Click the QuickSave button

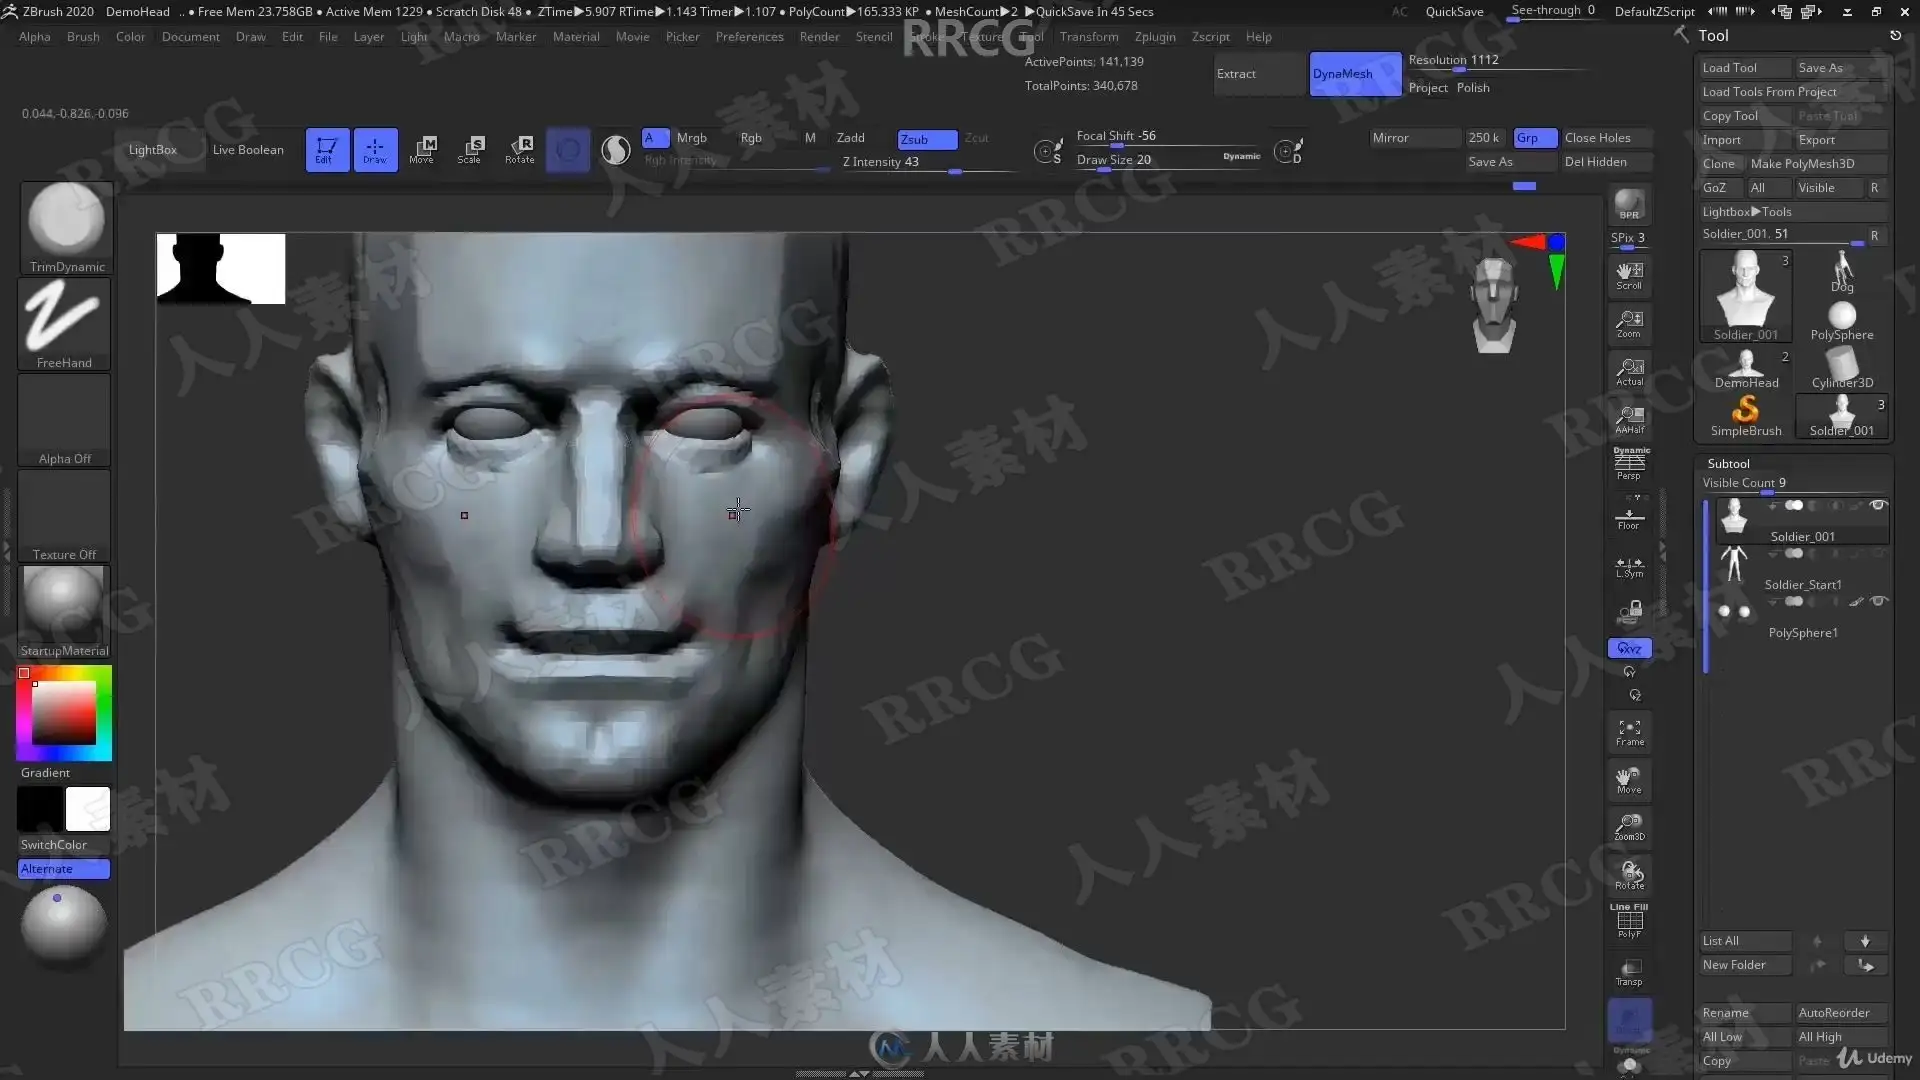click(x=1454, y=12)
